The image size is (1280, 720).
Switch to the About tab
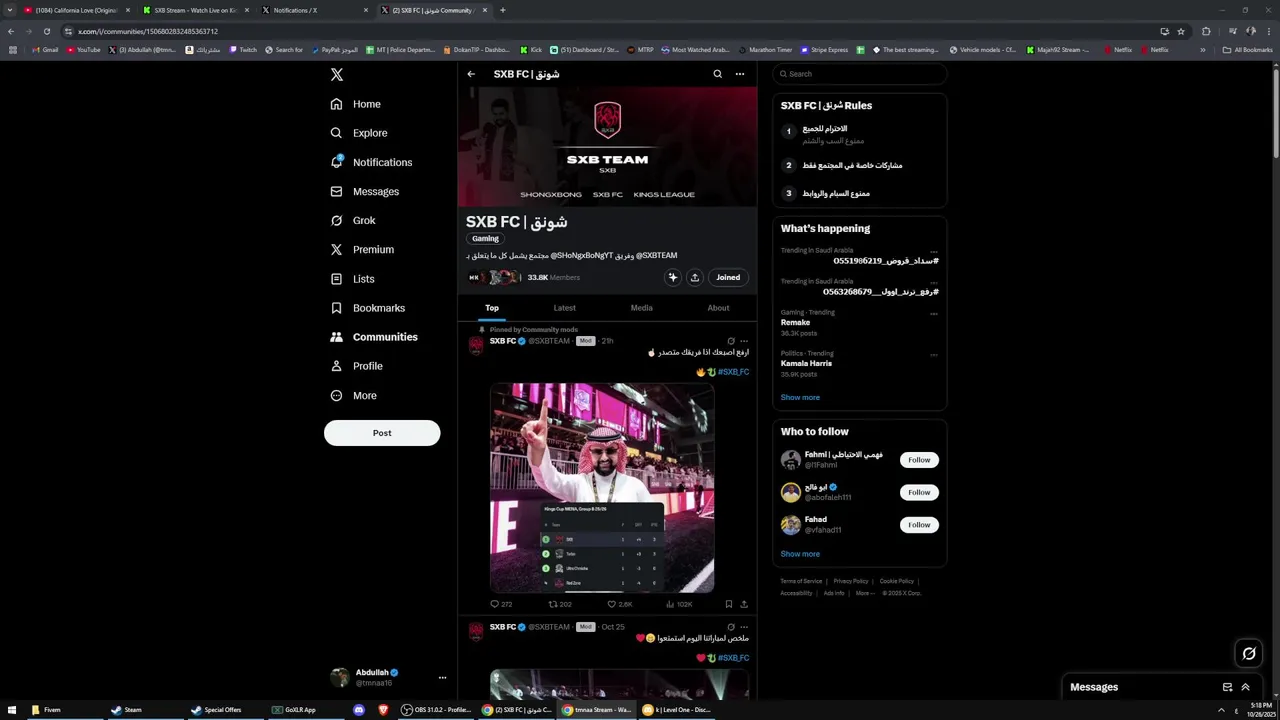point(718,308)
